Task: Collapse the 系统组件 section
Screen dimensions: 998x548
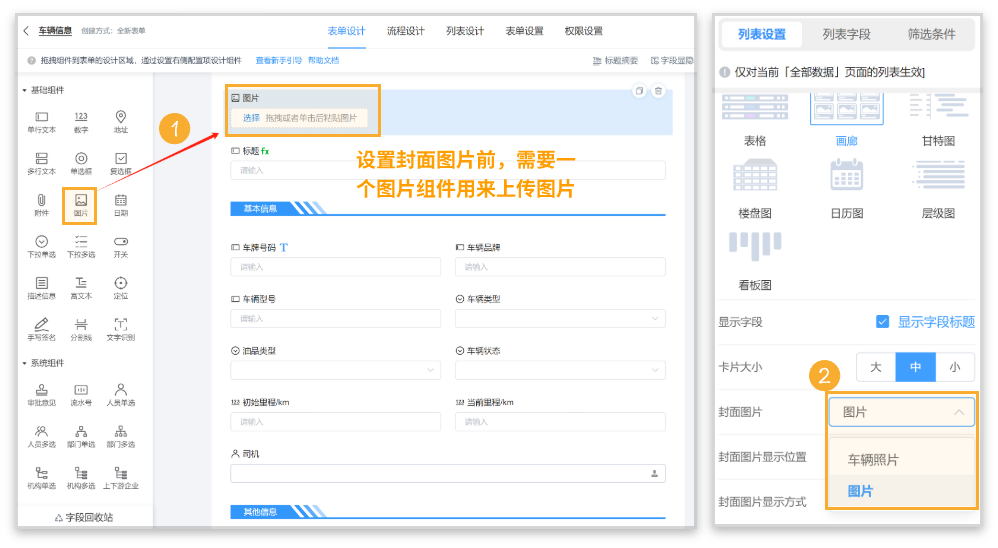Action: pyautogui.click(x=25, y=363)
